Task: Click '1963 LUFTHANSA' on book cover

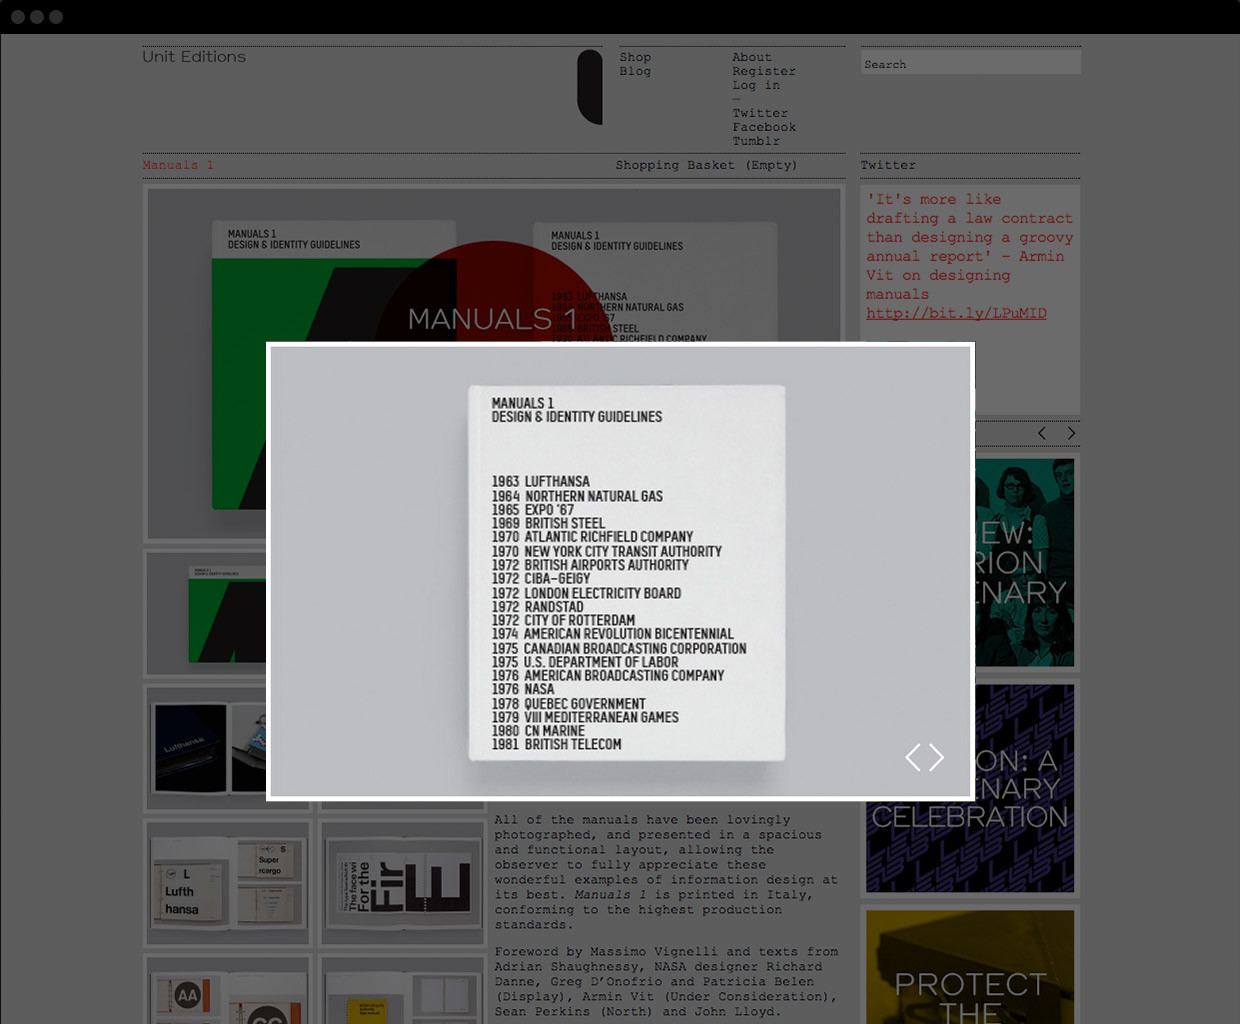Action: (x=540, y=481)
